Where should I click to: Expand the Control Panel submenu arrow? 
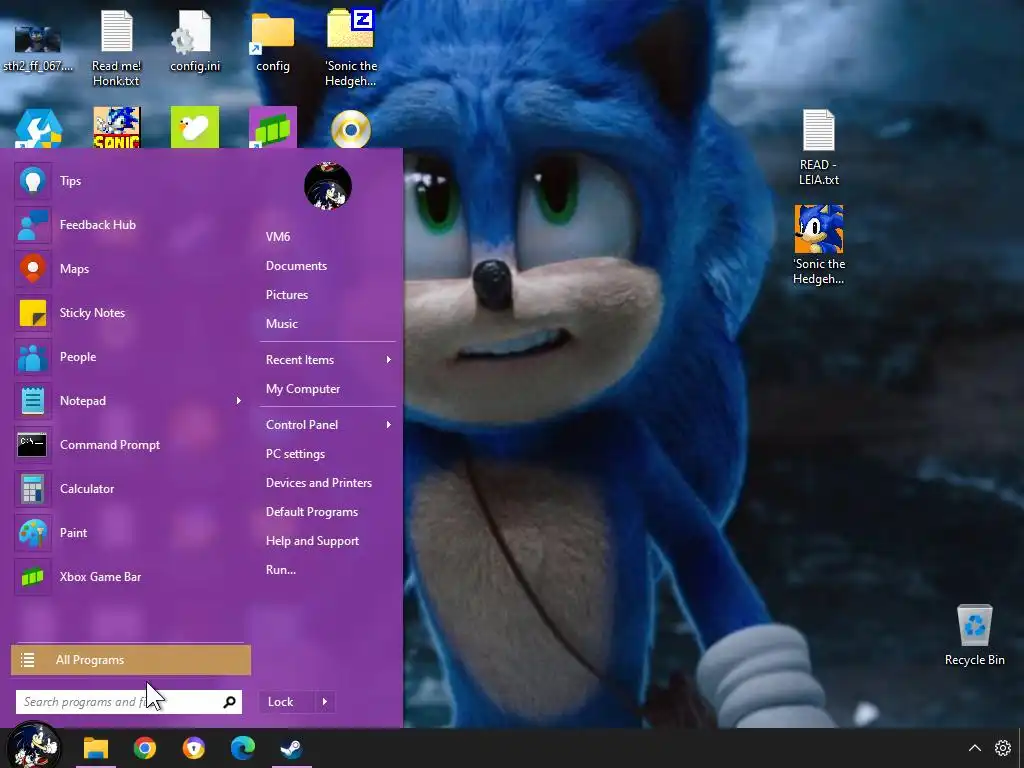(389, 424)
